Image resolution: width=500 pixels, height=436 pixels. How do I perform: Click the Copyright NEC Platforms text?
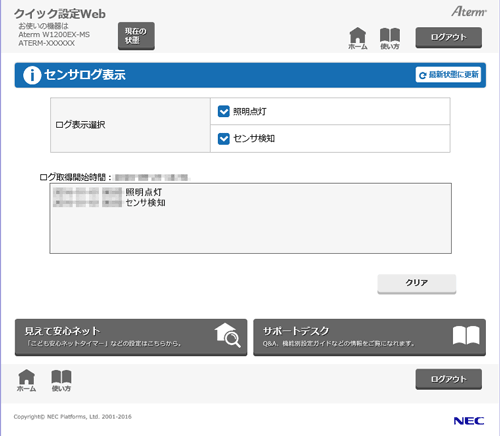[73, 417]
